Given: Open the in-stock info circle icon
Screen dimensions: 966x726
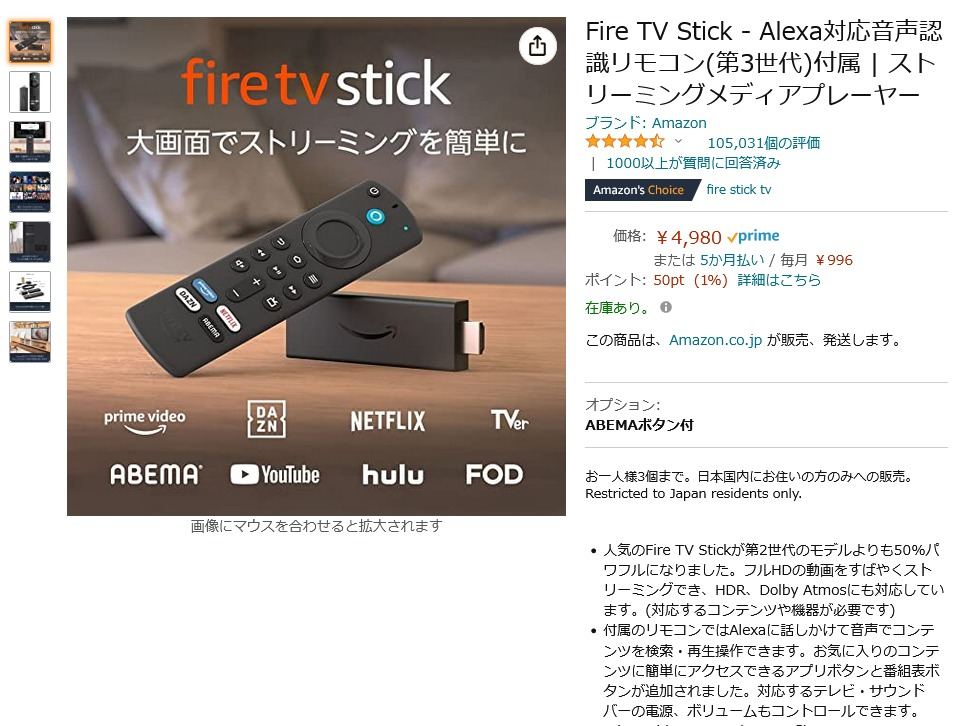Looking at the screenshot, I should pos(666,307).
